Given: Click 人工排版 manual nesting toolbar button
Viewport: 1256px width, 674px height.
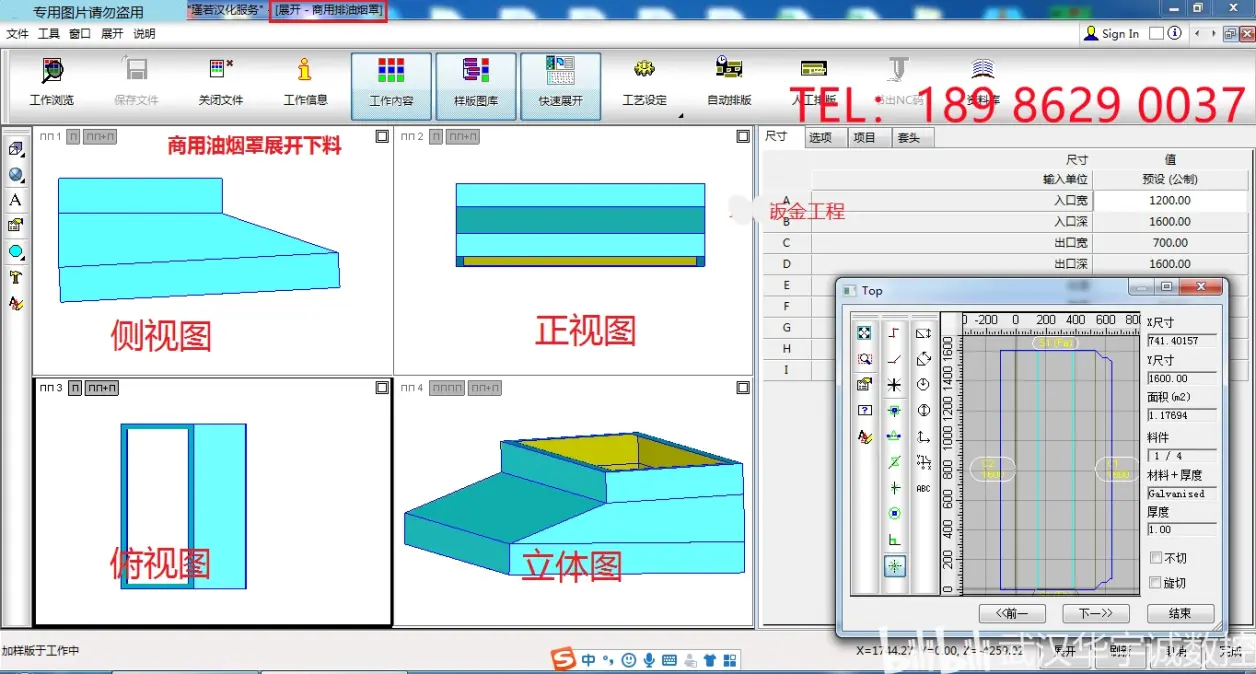Looking at the screenshot, I should [x=813, y=82].
